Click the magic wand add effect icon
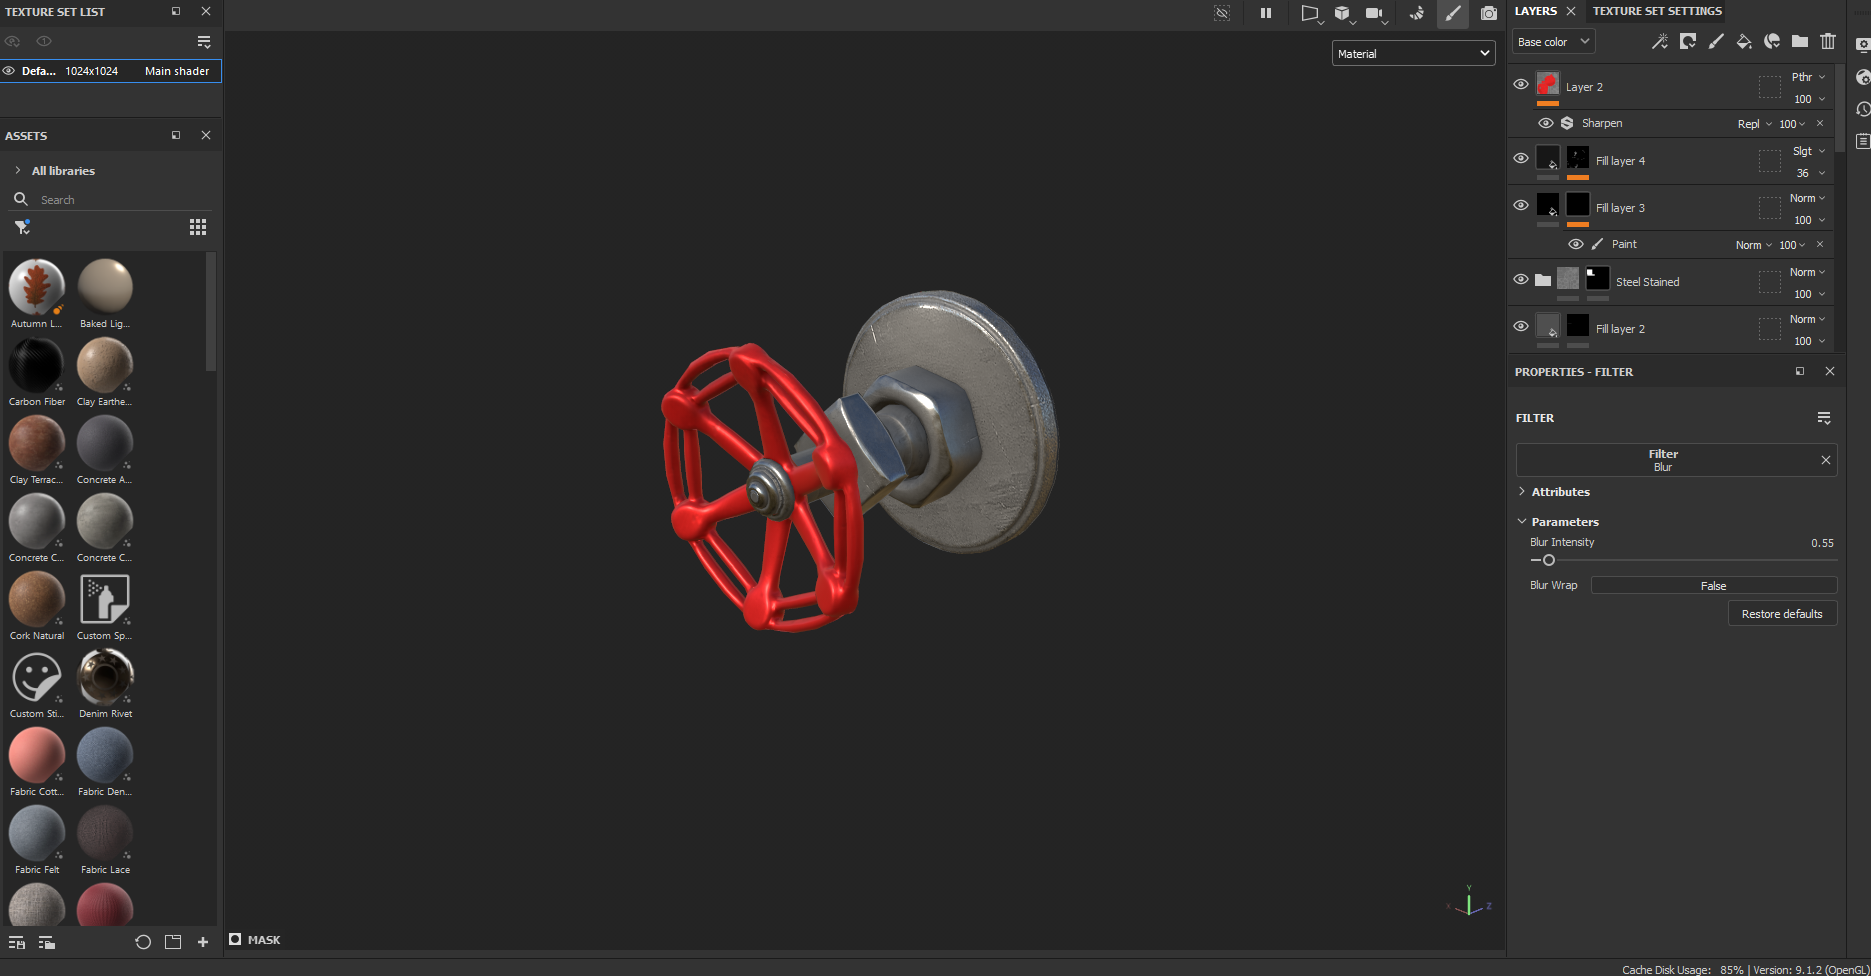This screenshot has width=1871, height=976. tap(1659, 41)
